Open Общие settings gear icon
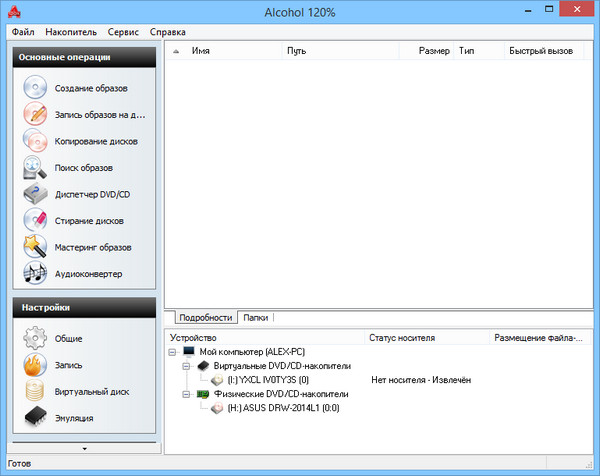Screen dimensions: 600x476 36,339
